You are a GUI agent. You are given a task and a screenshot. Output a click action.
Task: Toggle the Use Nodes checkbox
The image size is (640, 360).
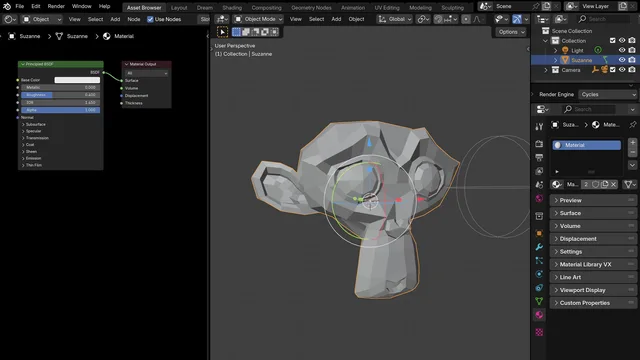click(150, 19)
